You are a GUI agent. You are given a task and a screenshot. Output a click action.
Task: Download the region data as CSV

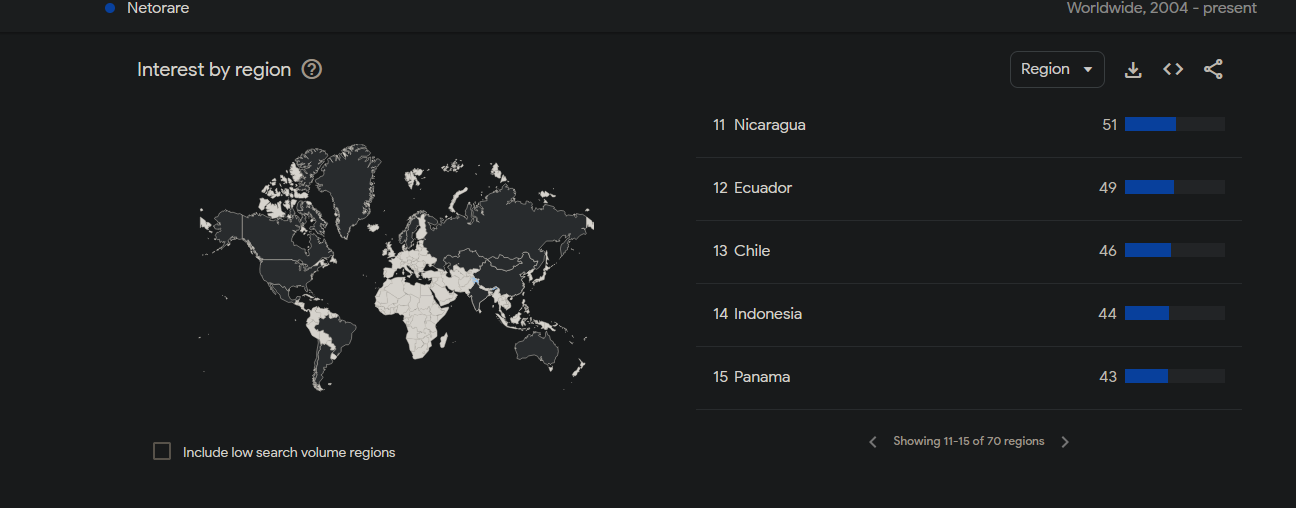[1133, 69]
